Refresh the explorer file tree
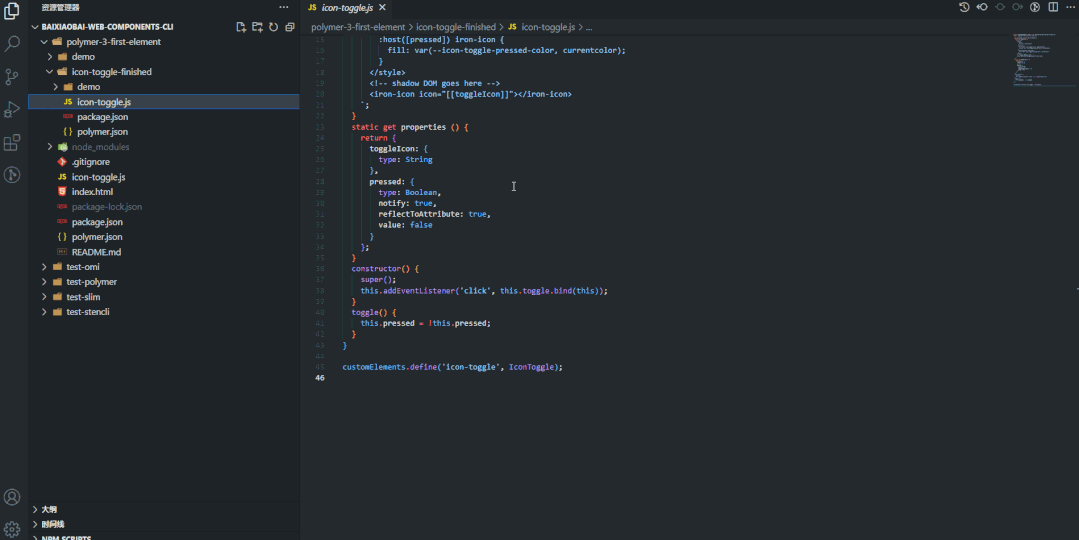Image resolution: width=1079 pixels, height=540 pixels. tap(273, 27)
